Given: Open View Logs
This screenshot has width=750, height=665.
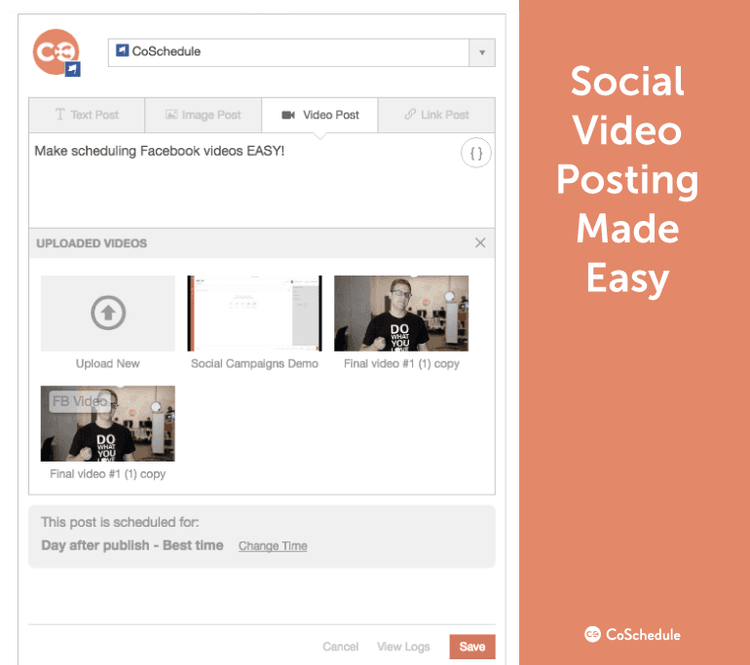Looking at the screenshot, I should point(403,647).
